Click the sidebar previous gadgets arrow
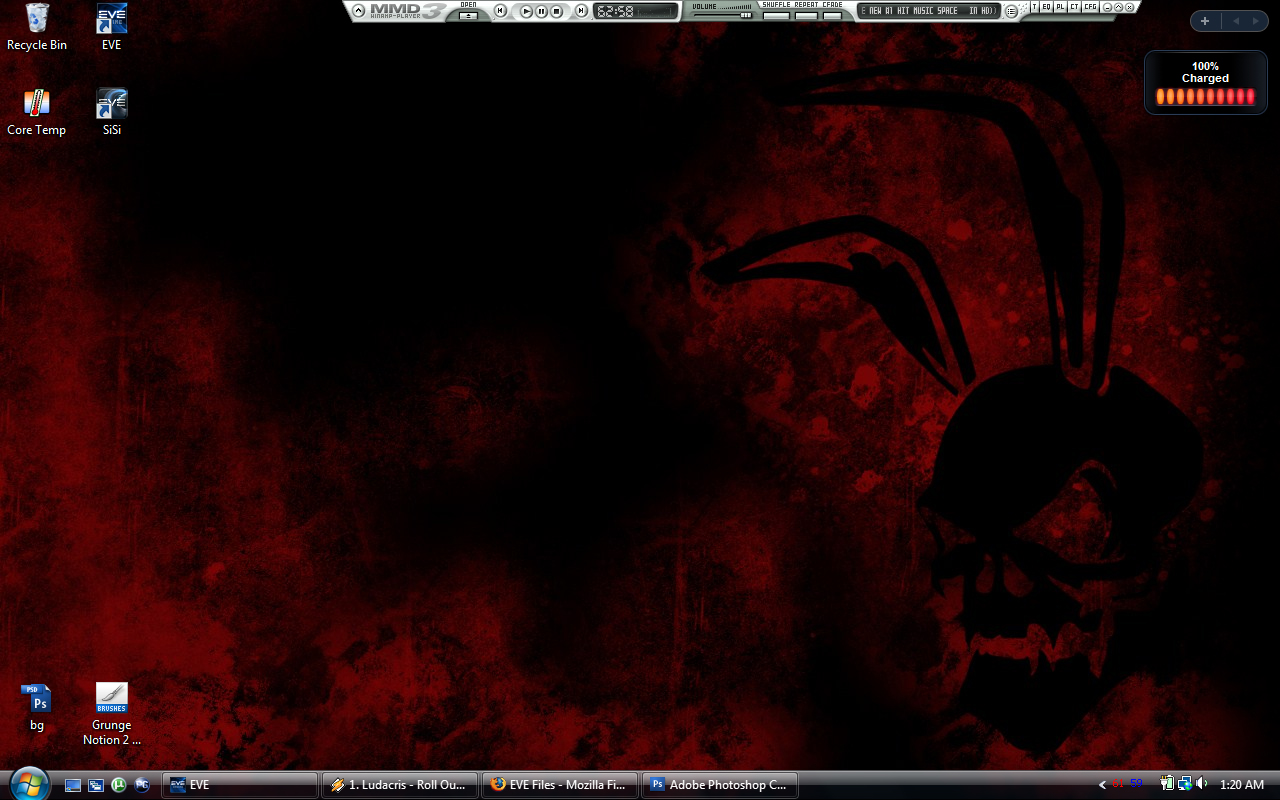This screenshot has width=1280, height=800. coord(1235,21)
